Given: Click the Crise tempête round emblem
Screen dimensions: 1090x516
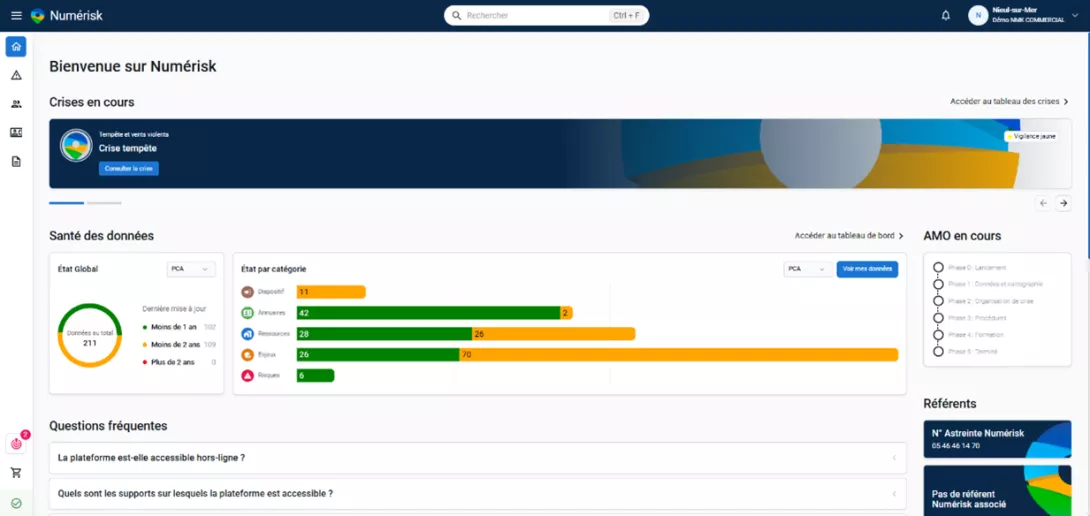Looking at the screenshot, I should pos(76,145).
